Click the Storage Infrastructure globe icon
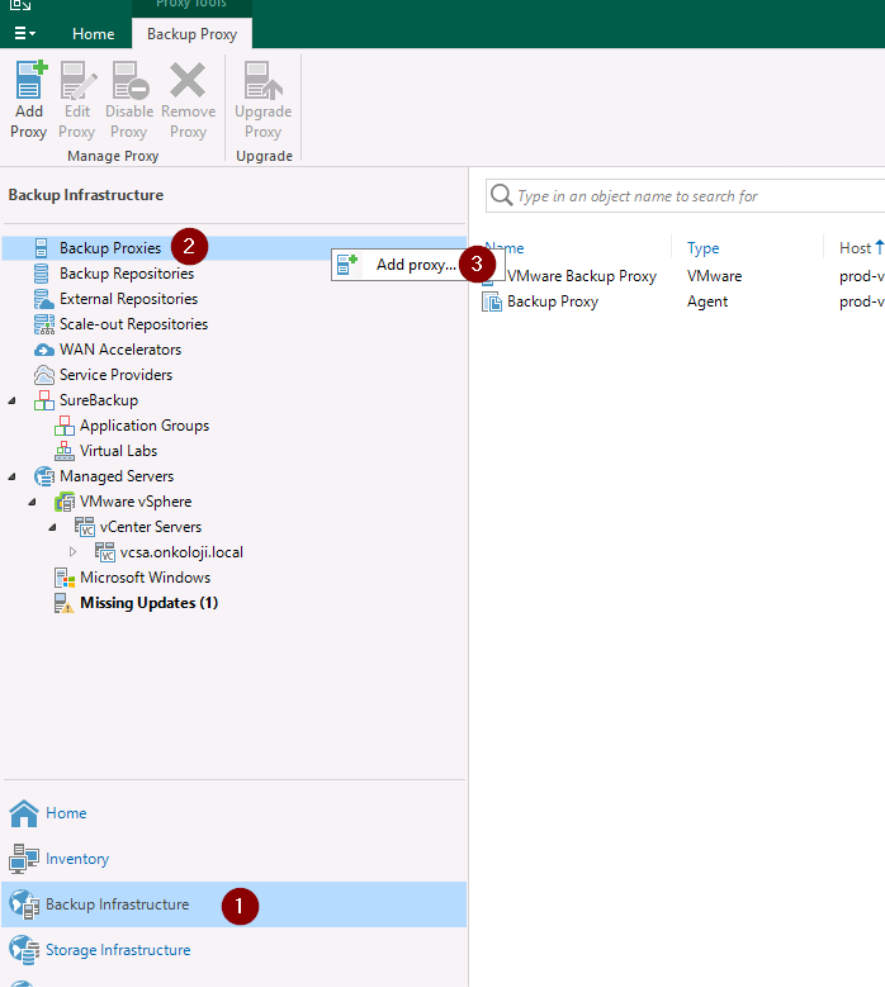The width and height of the screenshot is (885, 987). pyautogui.click(x=24, y=950)
